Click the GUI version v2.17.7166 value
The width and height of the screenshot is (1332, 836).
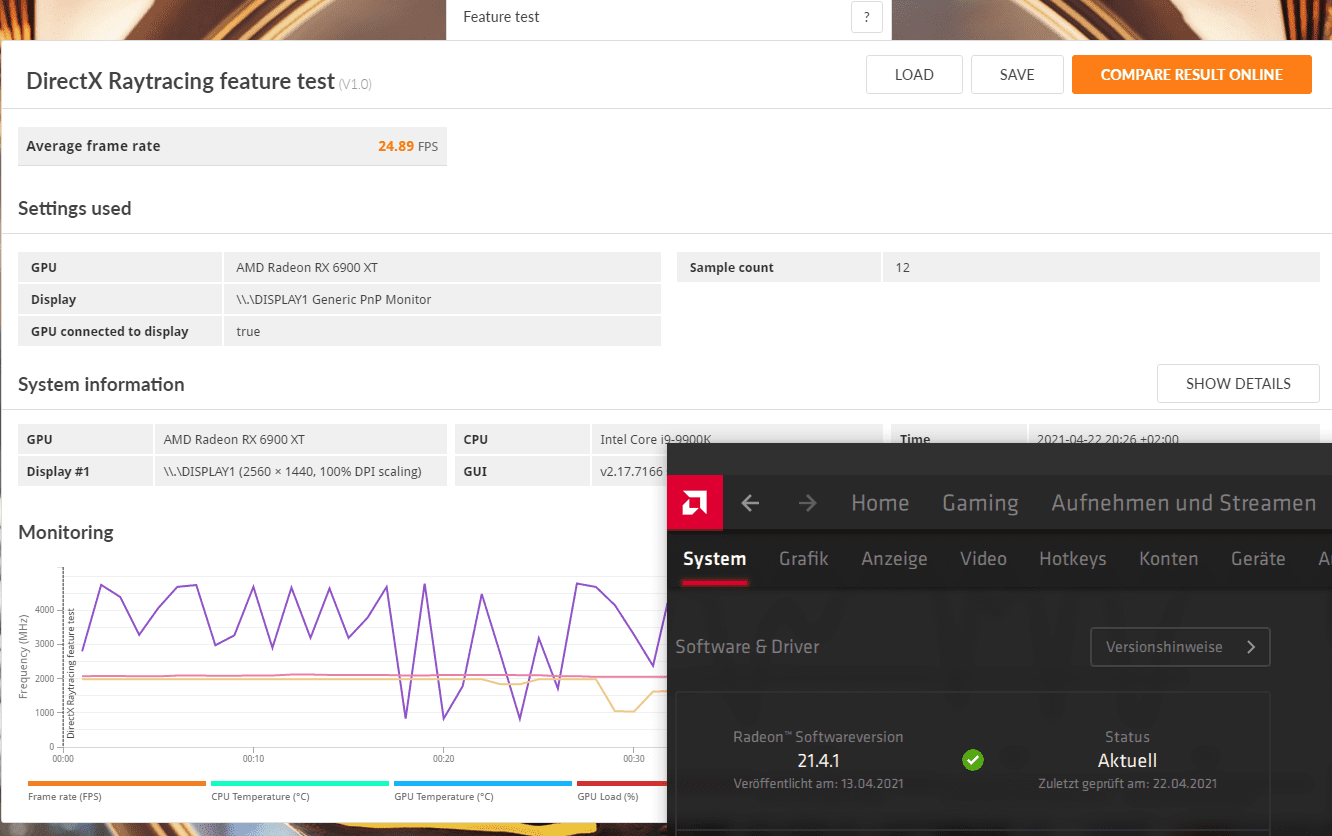(x=630, y=471)
